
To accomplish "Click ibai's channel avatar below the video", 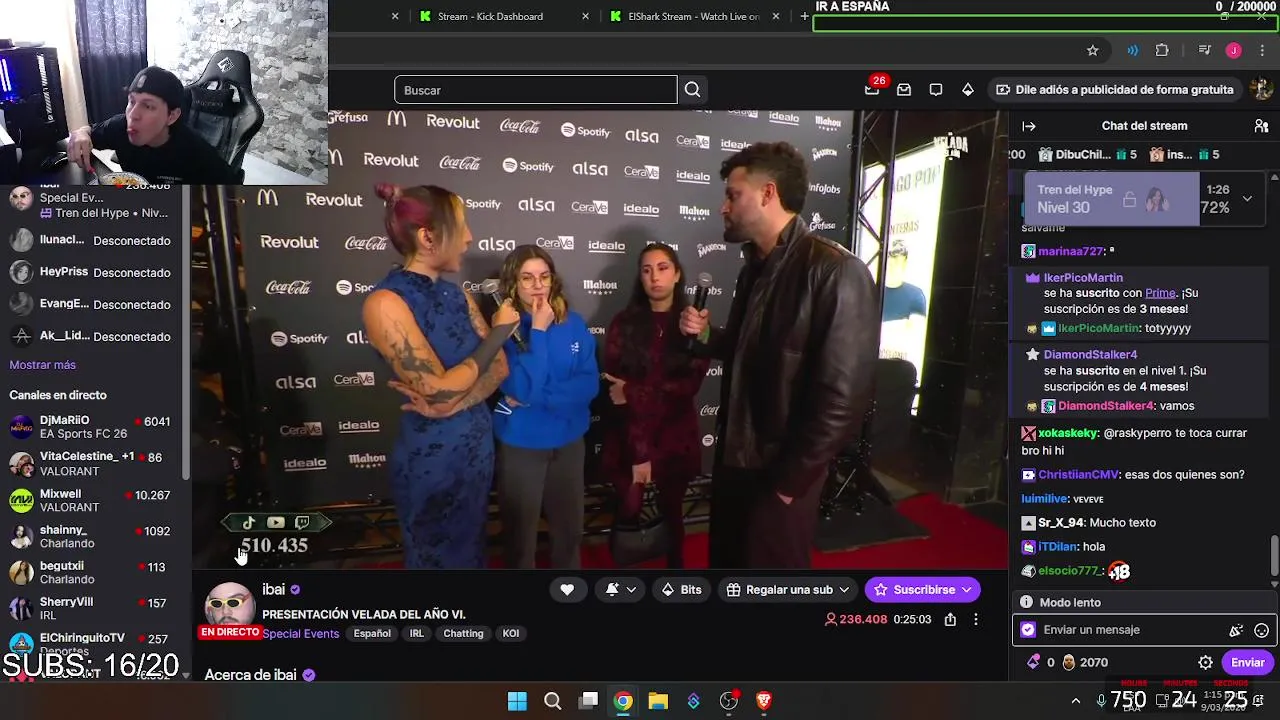I will pyautogui.click(x=230, y=608).
